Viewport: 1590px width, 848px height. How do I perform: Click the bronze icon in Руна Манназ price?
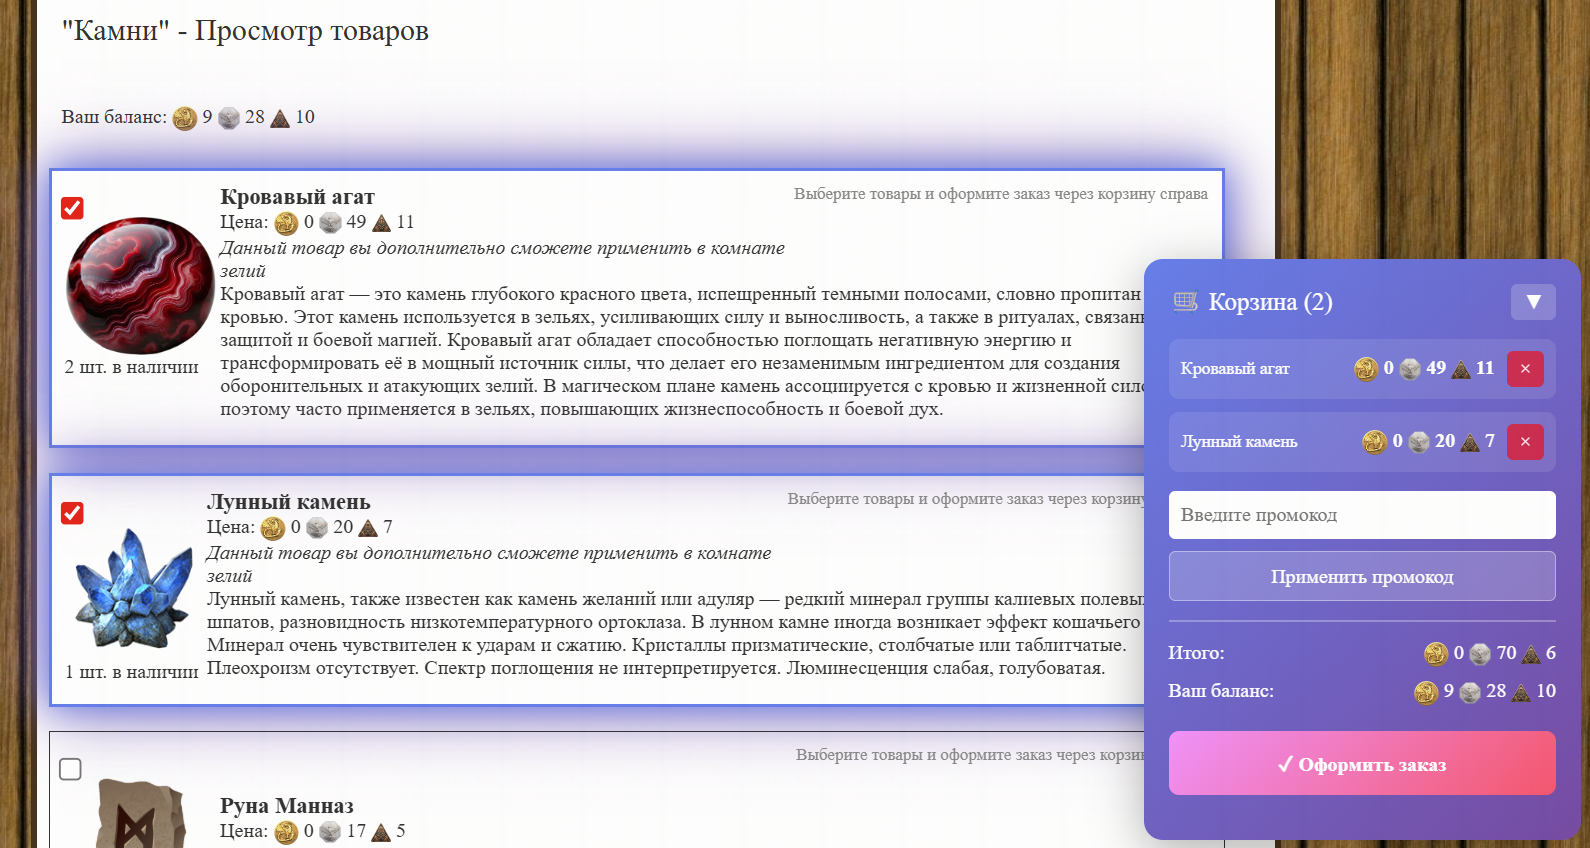pyautogui.click(x=381, y=832)
